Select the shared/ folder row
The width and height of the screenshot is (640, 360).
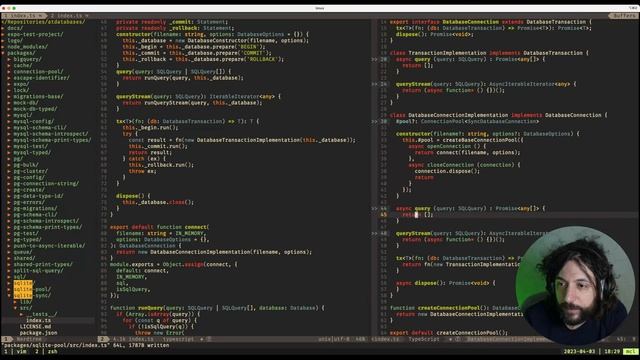click(x=24, y=258)
